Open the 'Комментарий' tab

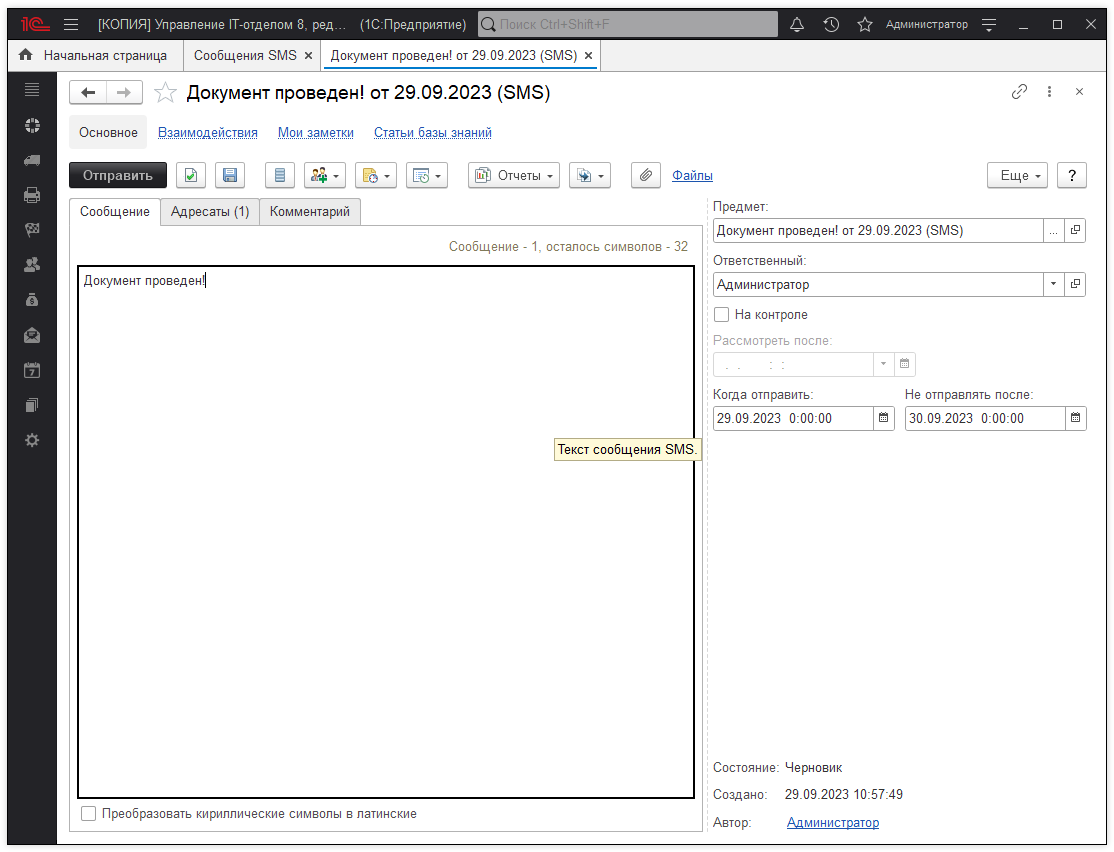(x=310, y=212)
